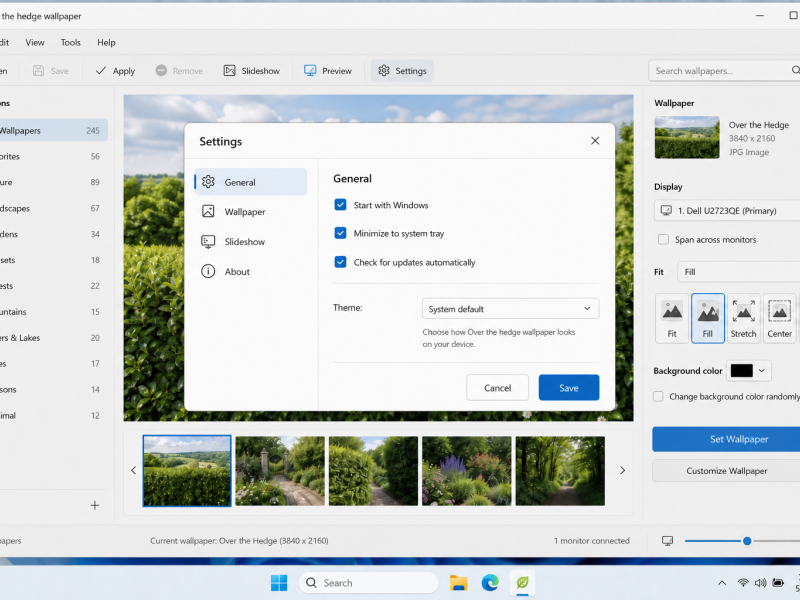Viewport: 800px width, 600px height.
Task: Click the volume speaker tray icon
Action: pyautogui.click(x=760, y=583)
